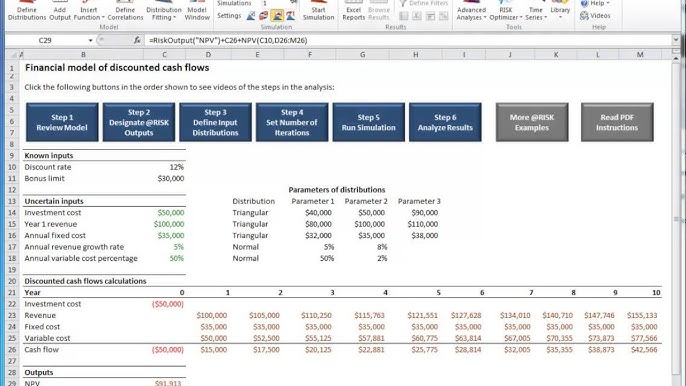Click the Define Filters funnel button
The width and height of the screenshot is (686, 386).
click(x=424, y=4)
